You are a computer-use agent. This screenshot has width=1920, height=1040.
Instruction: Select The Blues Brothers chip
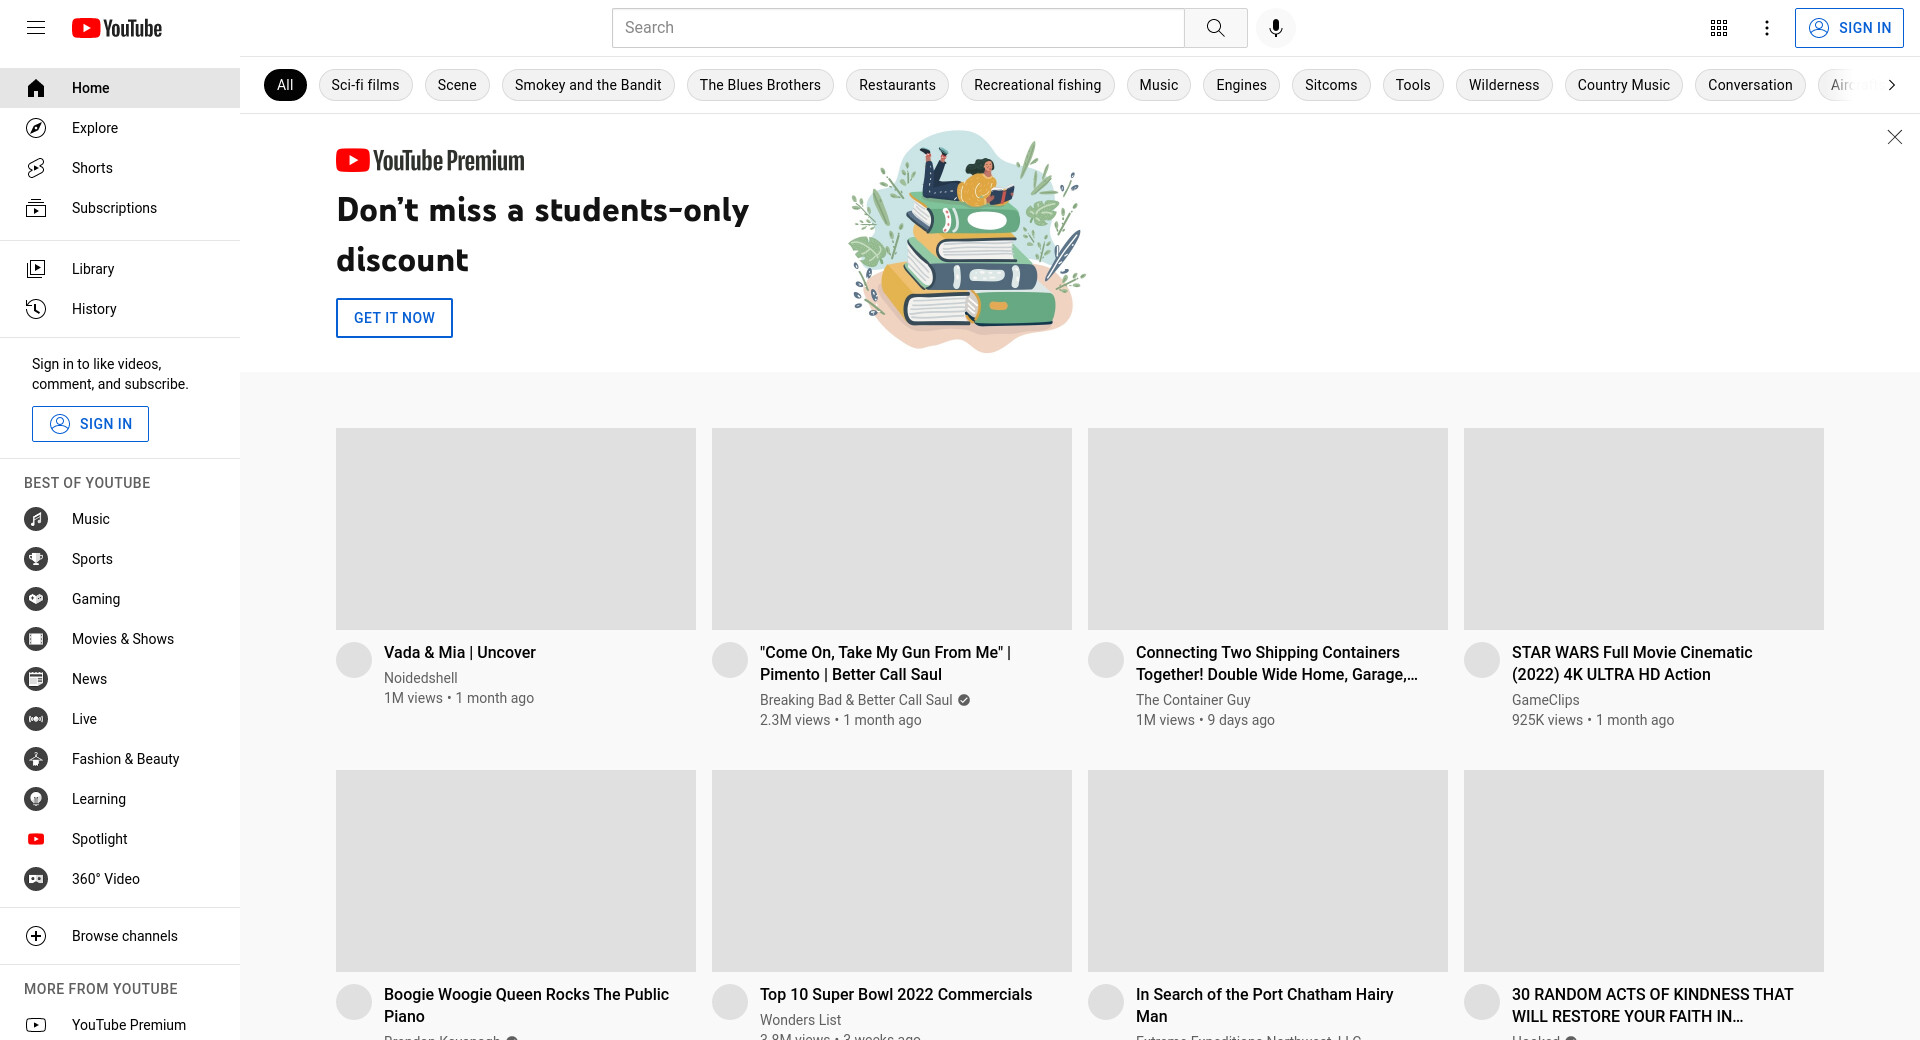coord(760,85)
